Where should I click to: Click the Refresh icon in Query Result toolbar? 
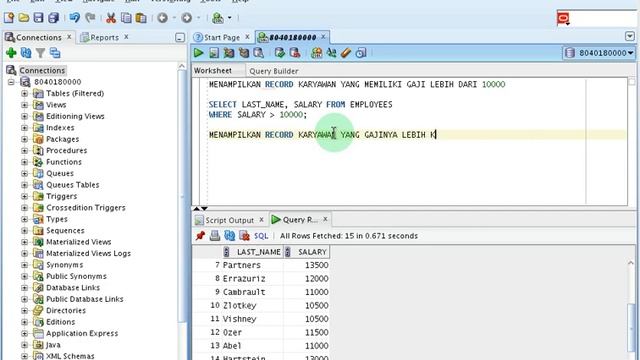pyautogui.click(x=229, y=236)
